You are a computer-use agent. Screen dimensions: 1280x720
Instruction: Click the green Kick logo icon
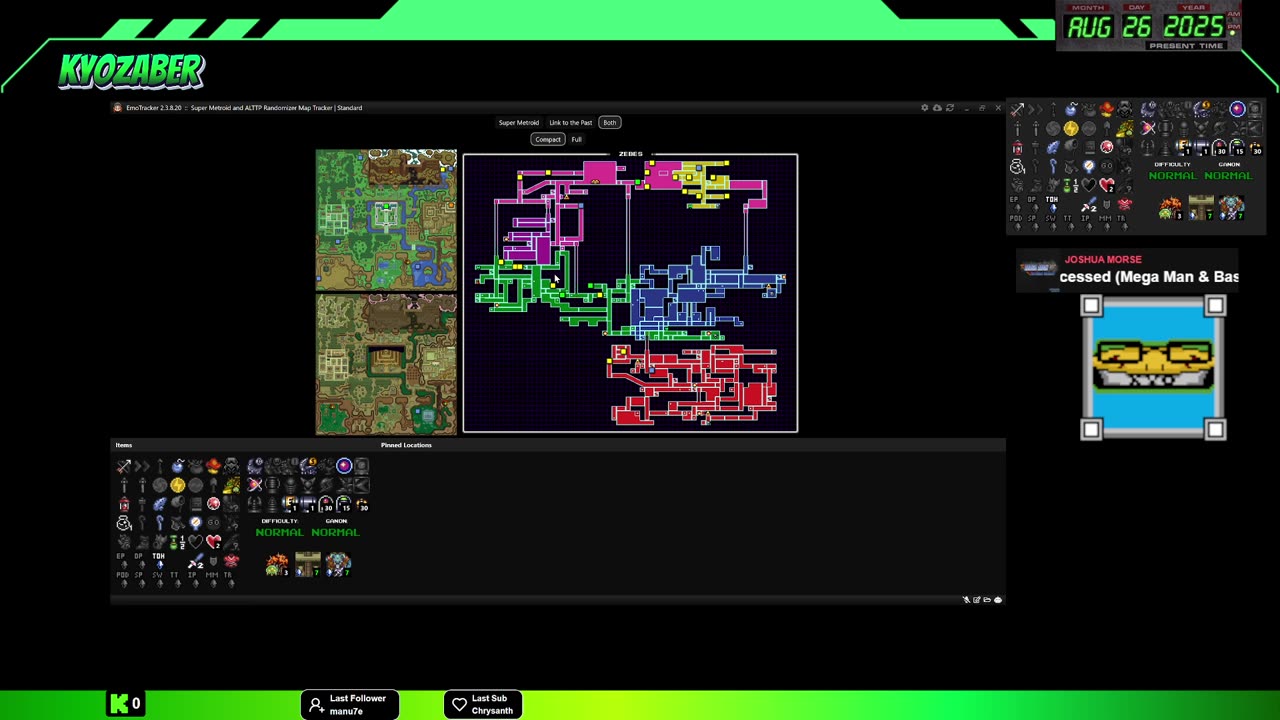(119, 704)
